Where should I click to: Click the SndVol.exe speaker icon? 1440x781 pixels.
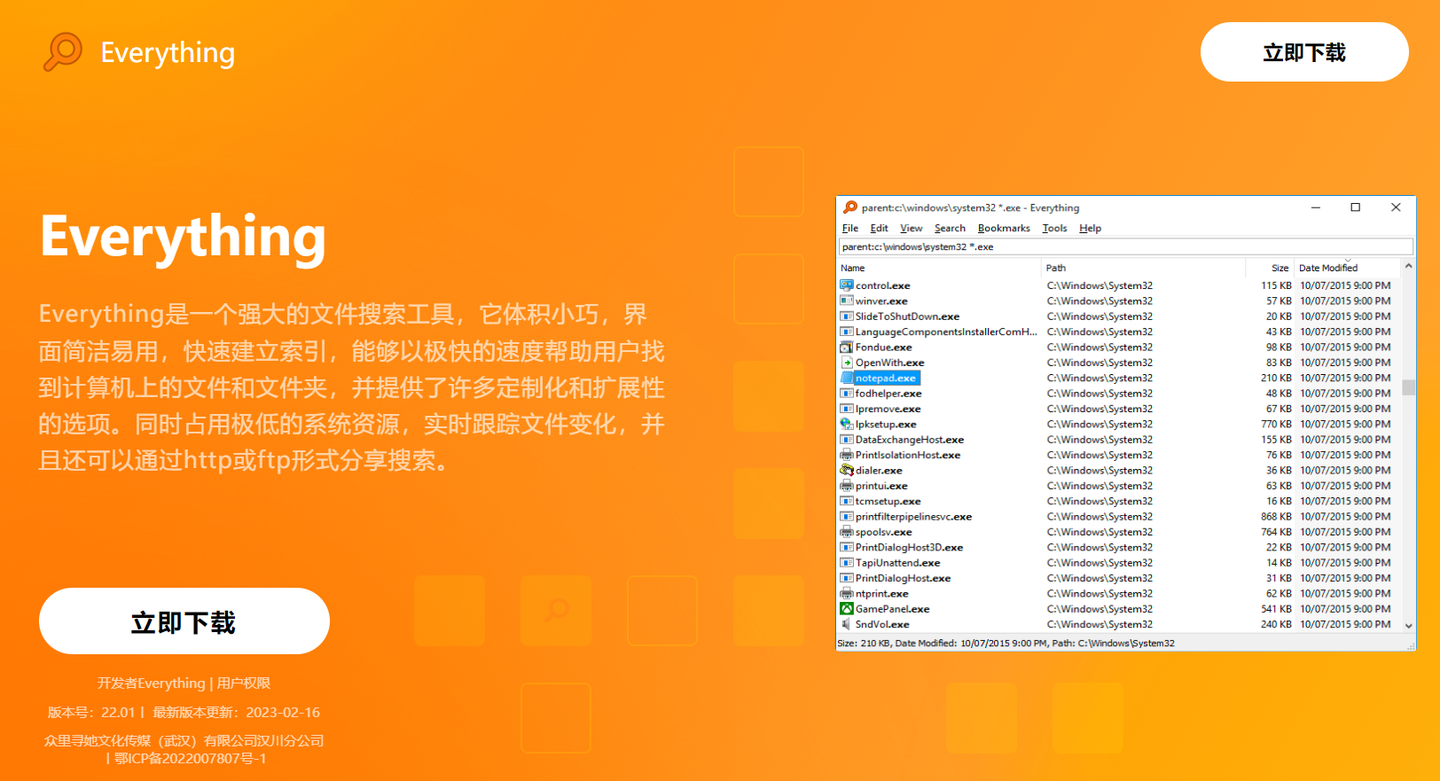[x=847, y=624]
